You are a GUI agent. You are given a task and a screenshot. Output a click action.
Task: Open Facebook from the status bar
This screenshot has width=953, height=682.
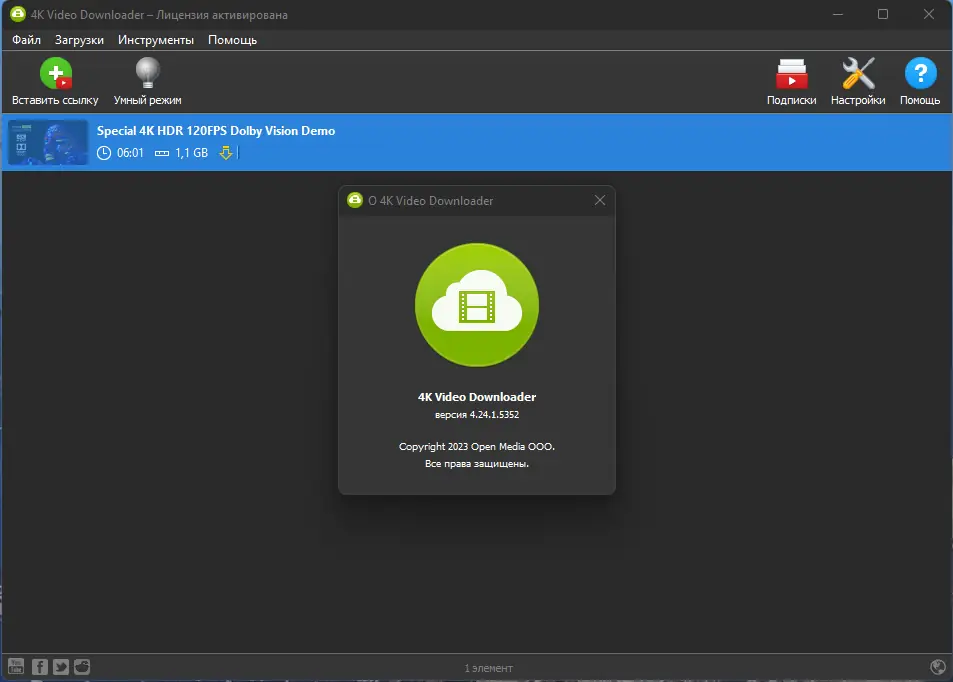point(38,666)
